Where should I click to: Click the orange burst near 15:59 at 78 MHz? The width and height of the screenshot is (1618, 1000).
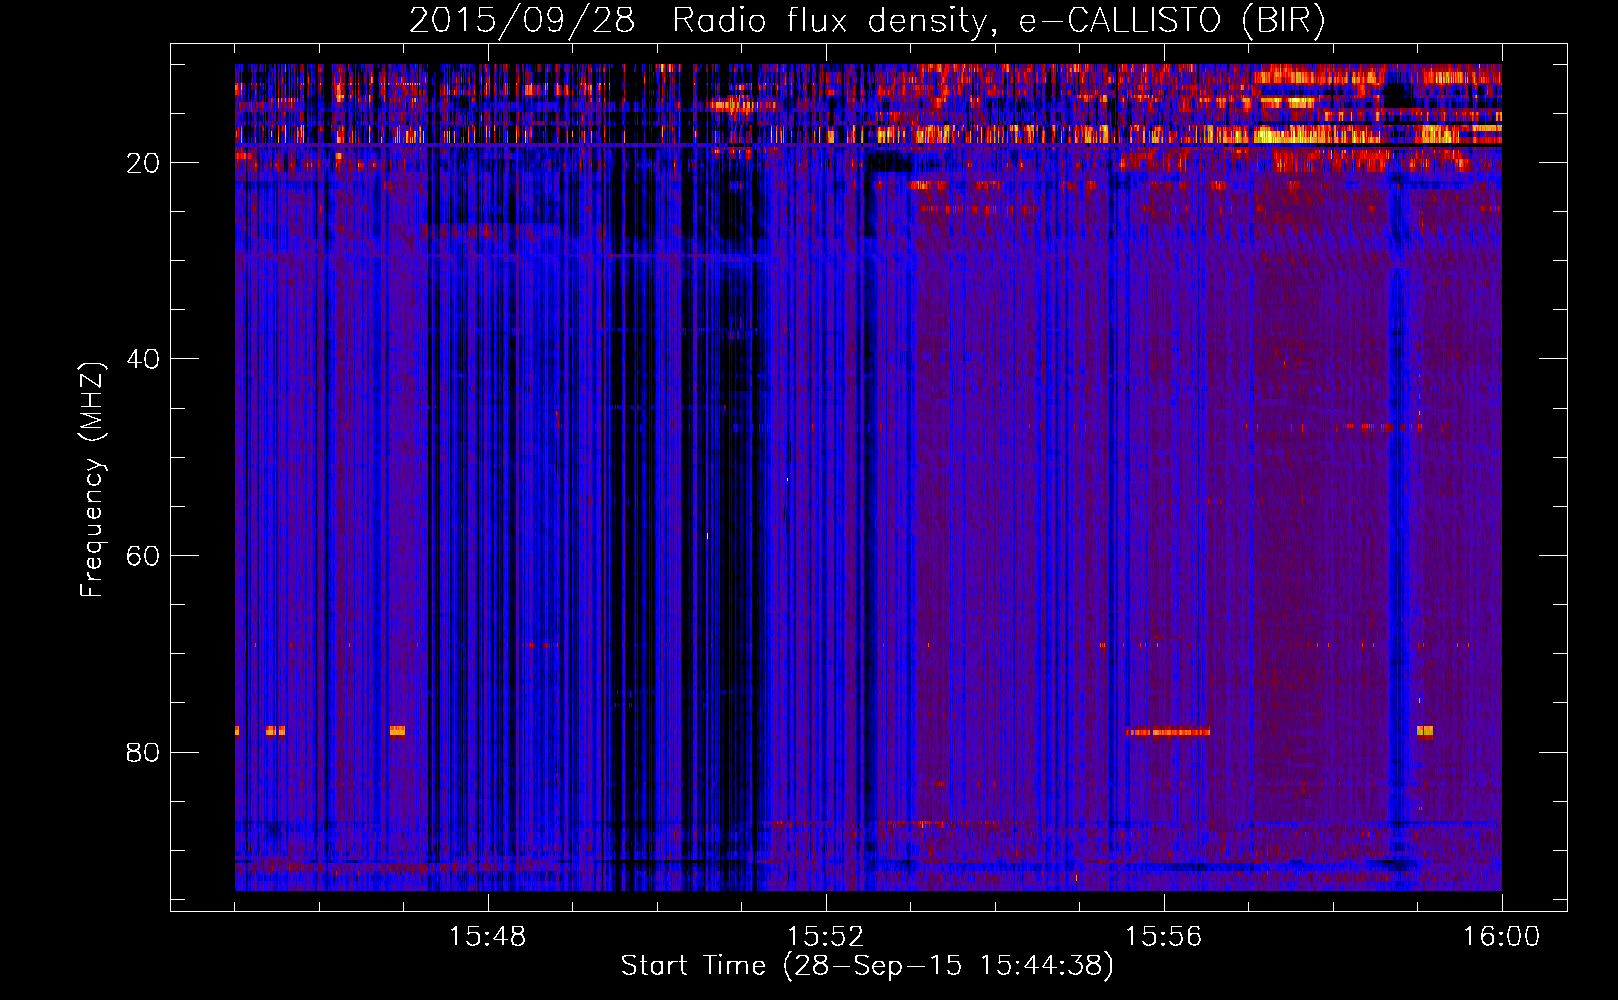(x=1425, y=731)
